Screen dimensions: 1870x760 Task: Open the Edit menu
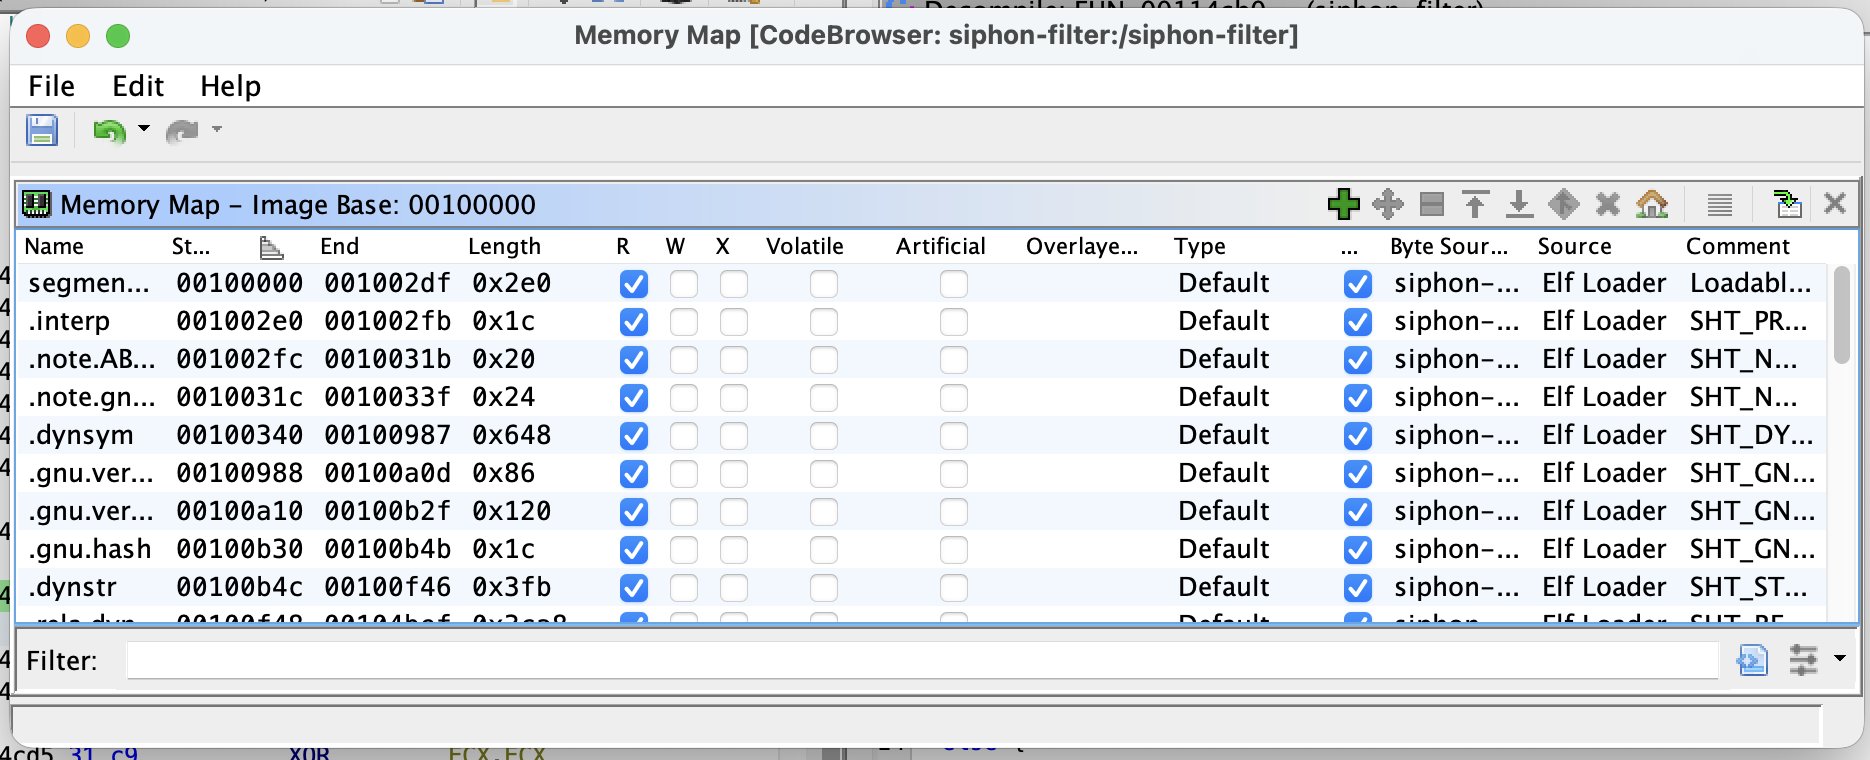(138, 86)
